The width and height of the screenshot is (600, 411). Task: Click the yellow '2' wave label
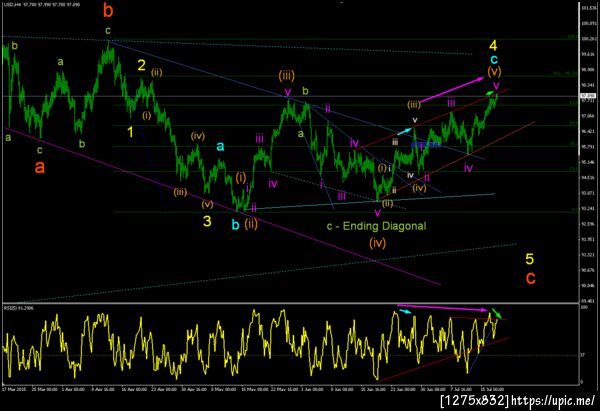coord(142,65)
